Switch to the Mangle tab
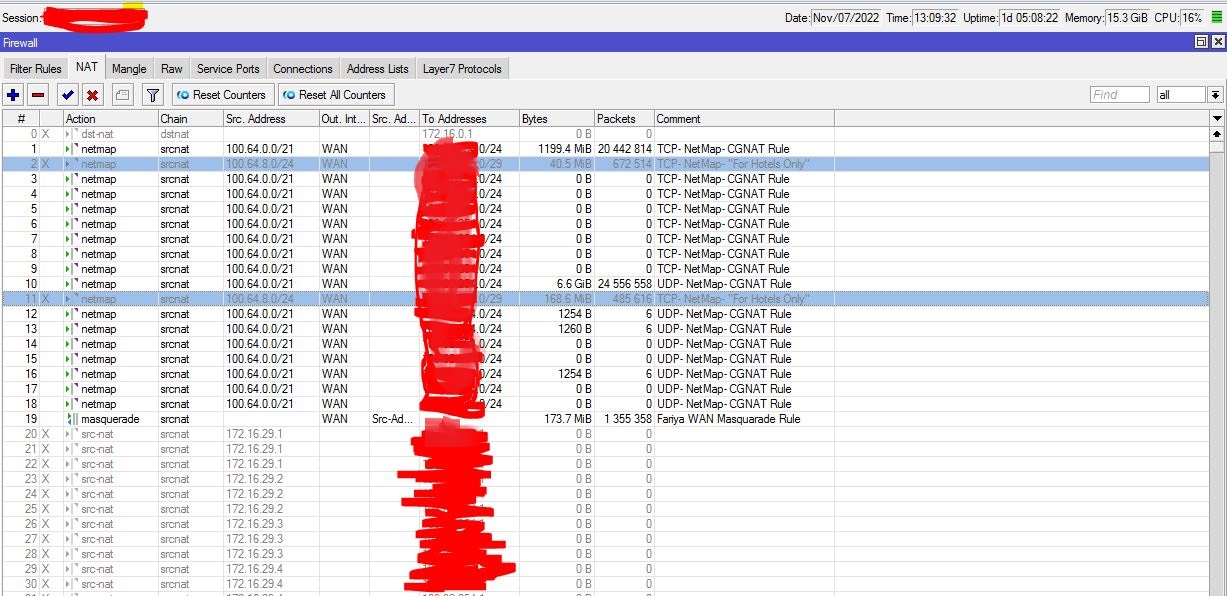The height and width of the screenshot is (596, 1227). [x=129, y=68]
